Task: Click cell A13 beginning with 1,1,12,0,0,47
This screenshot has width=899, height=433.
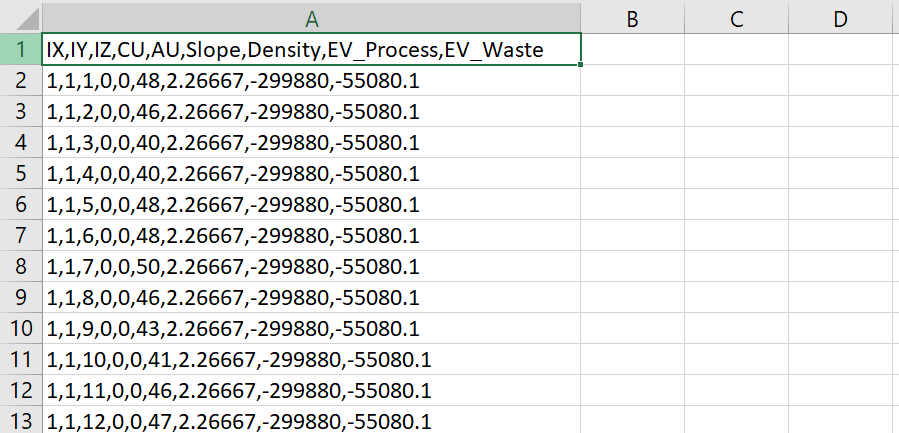Action: [x=311, y=420]
